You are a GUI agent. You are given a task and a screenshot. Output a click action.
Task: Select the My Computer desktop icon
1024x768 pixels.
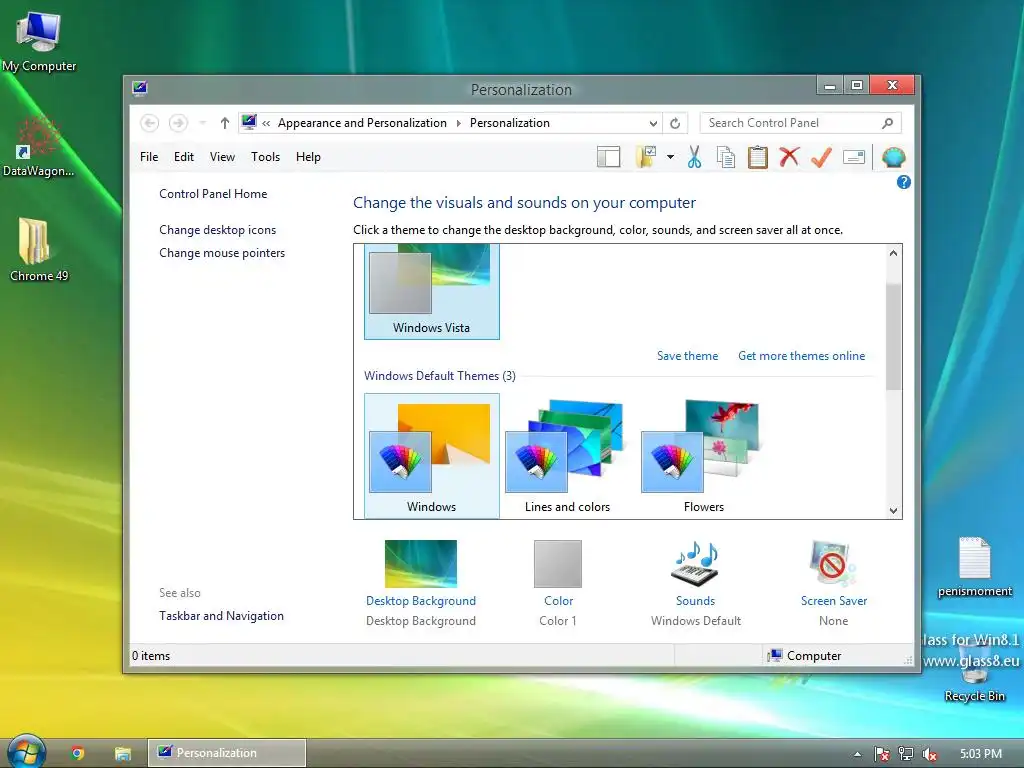(39, 42)
